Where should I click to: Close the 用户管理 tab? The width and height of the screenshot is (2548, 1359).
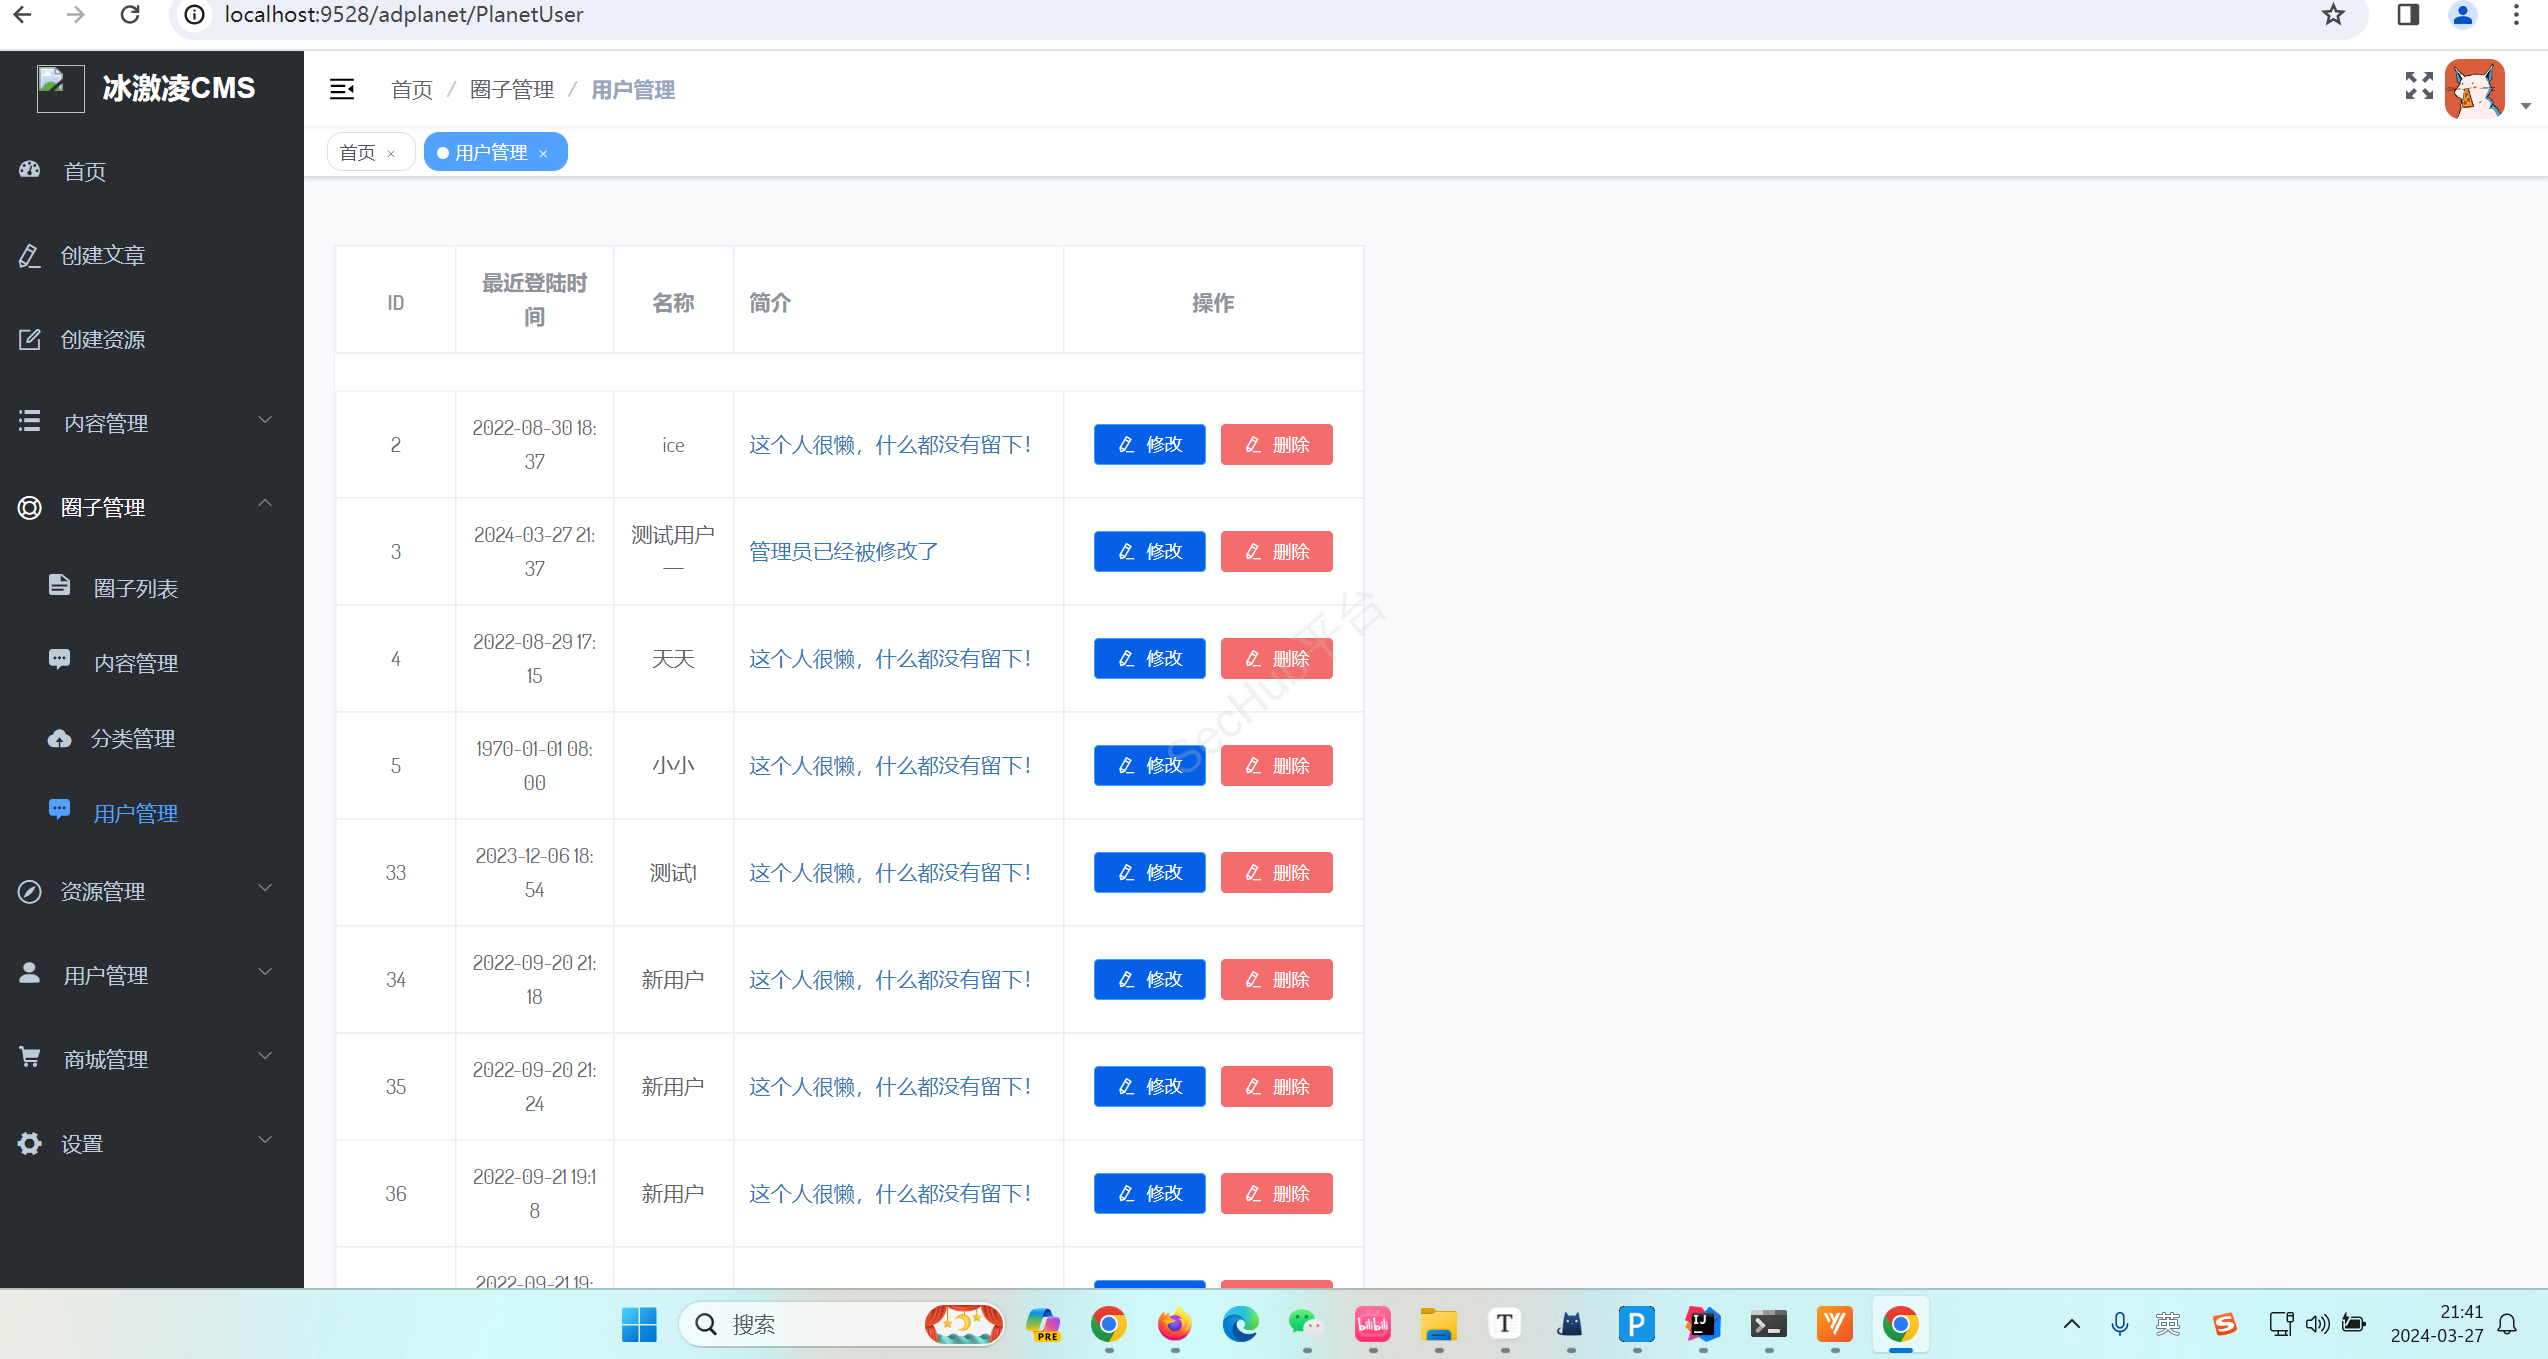543,153
